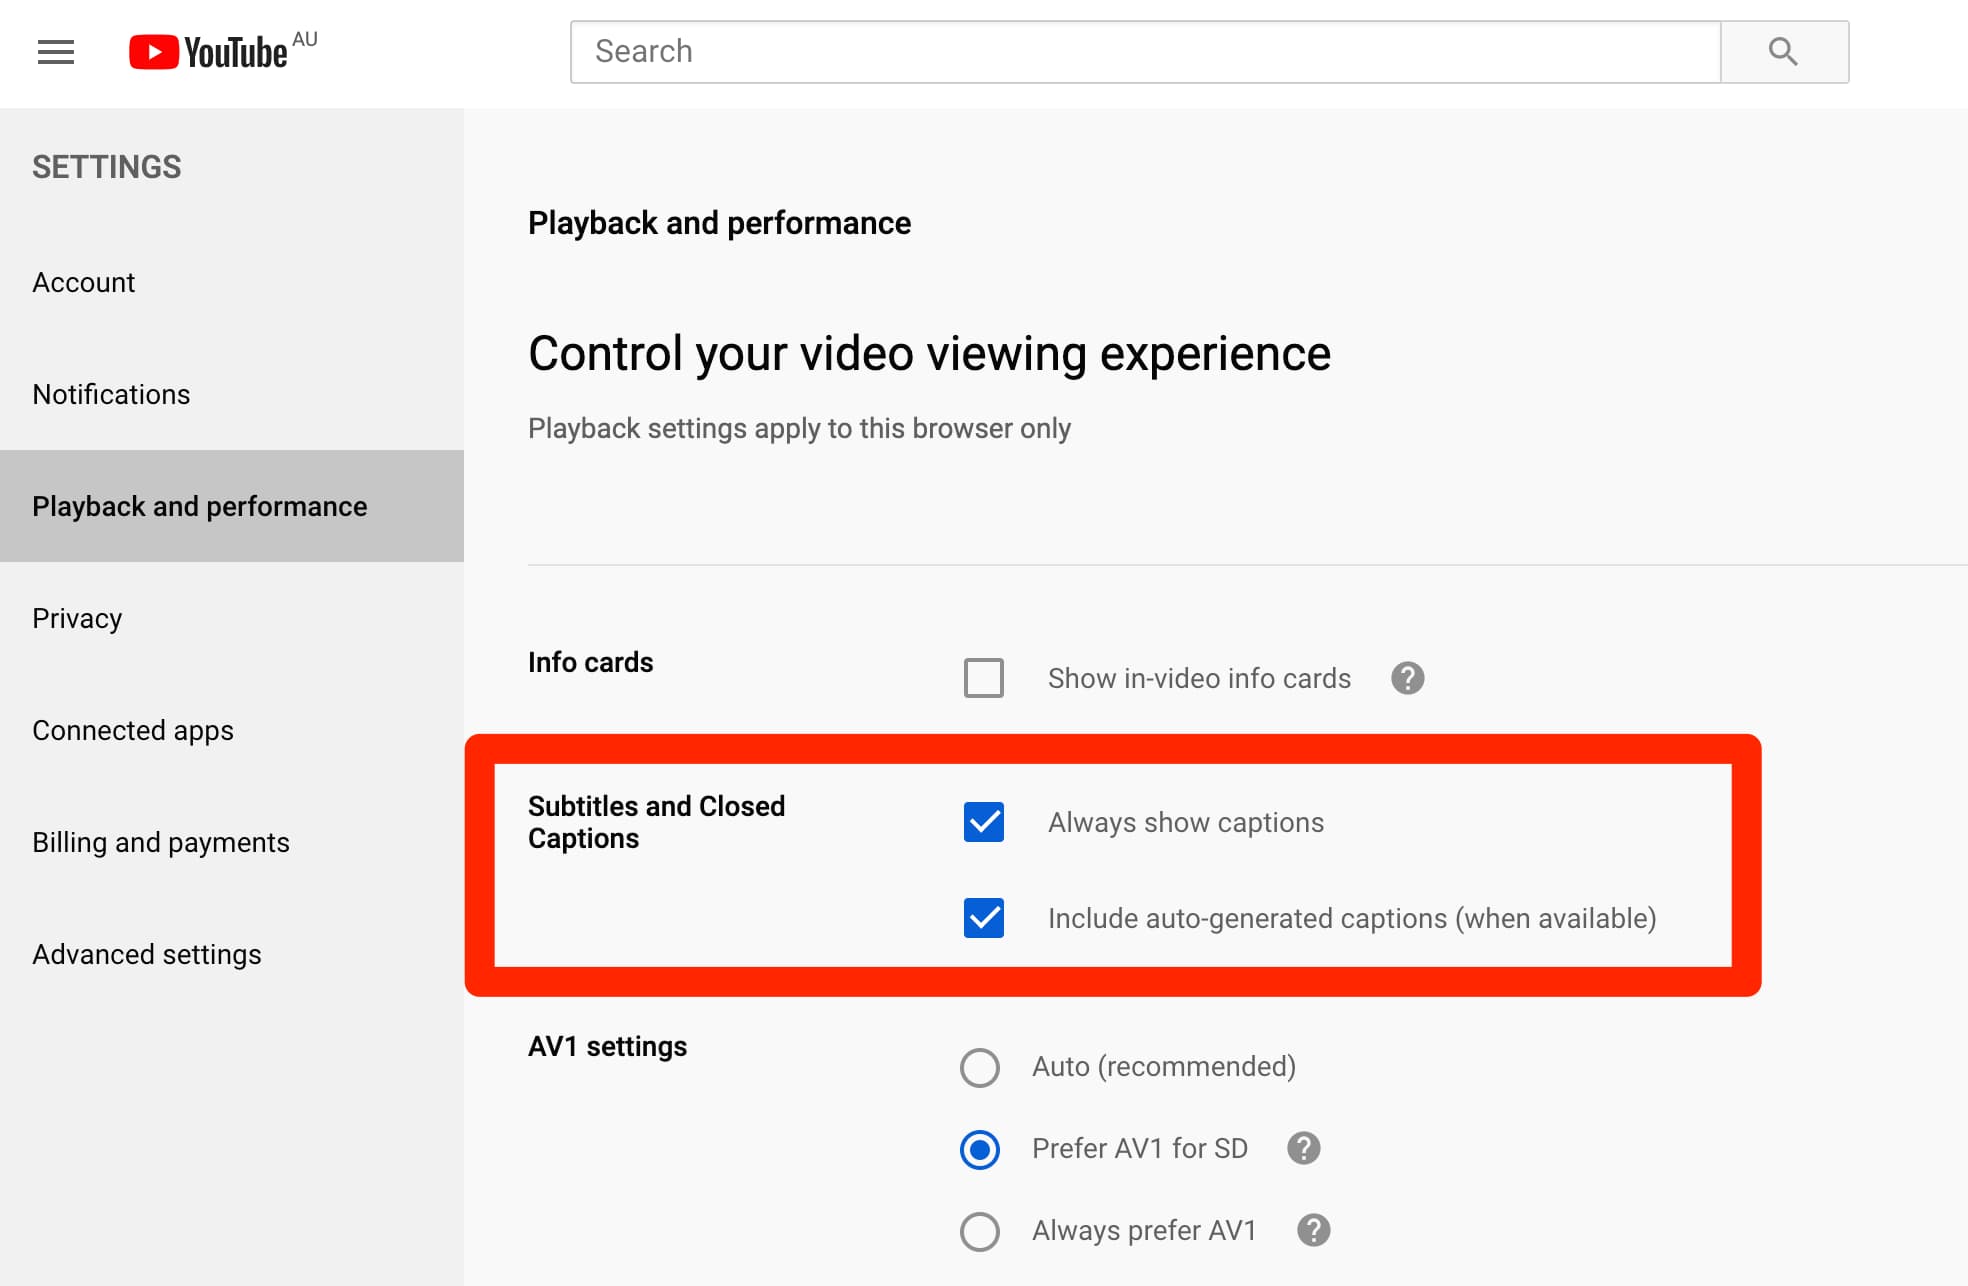Select Always prefer AV1 radio button
Image resolution: width=1968 pixels, height=1286 pixels.
tap(980, 1231)
